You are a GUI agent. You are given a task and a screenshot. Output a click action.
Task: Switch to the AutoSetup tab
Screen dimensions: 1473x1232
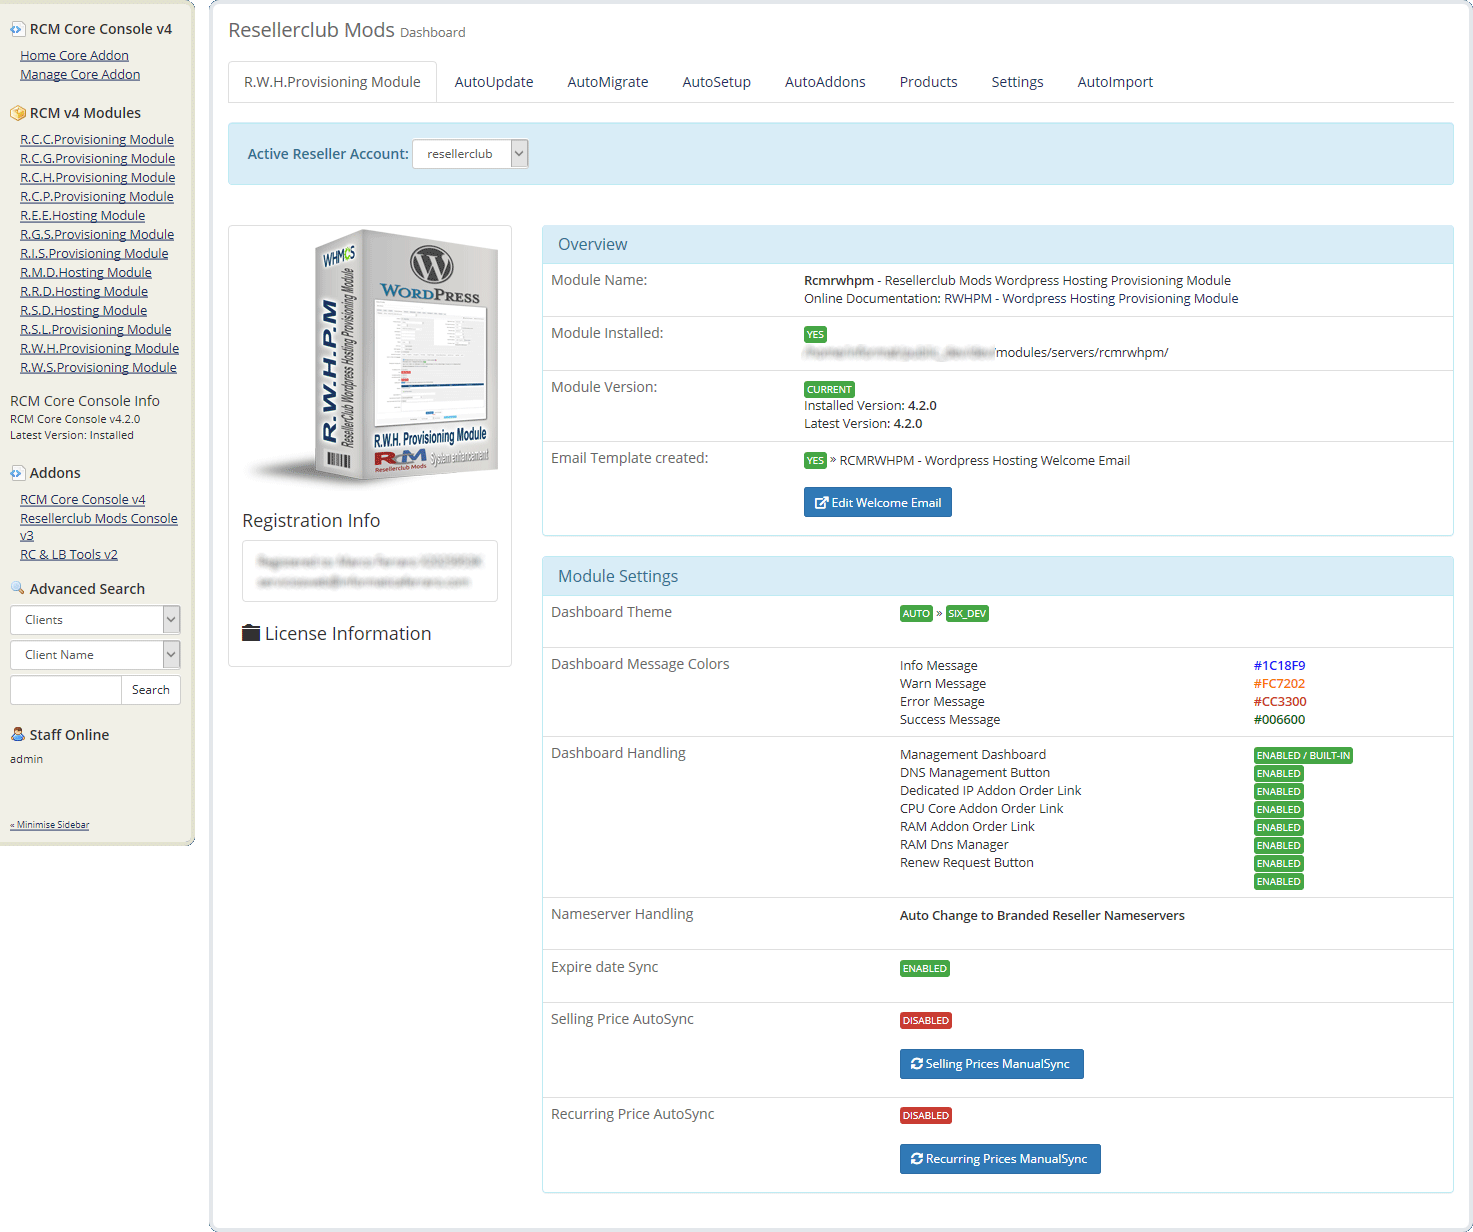[x=717, y=82]
